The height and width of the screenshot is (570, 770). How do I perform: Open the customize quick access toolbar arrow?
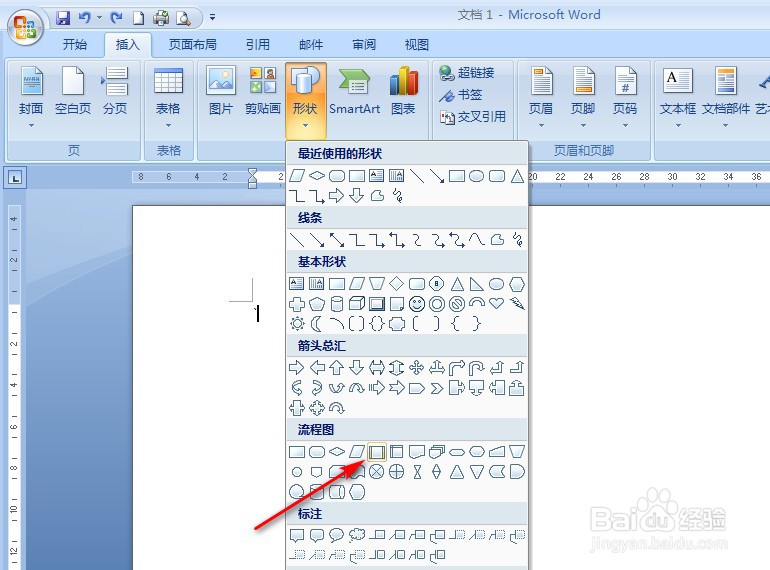[212, 17]
